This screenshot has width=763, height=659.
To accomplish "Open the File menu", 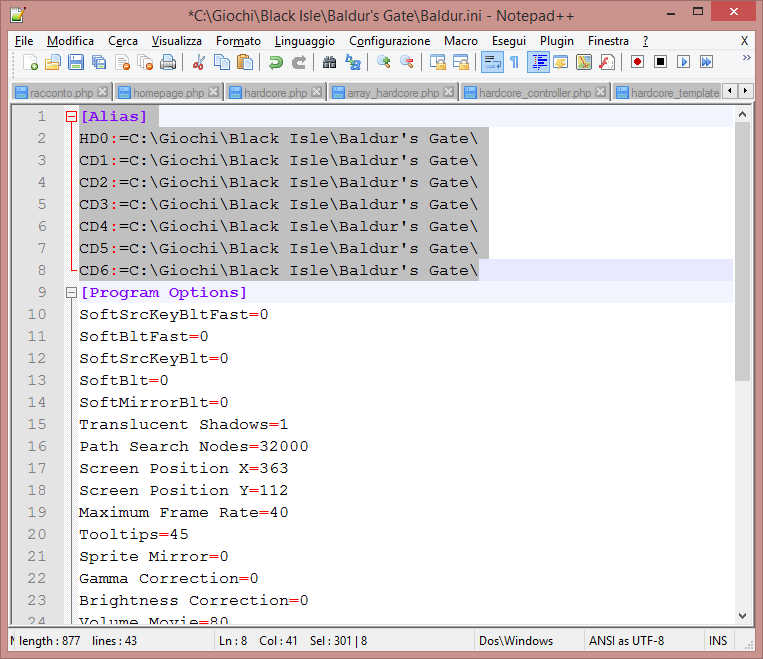I will (24, 41).
